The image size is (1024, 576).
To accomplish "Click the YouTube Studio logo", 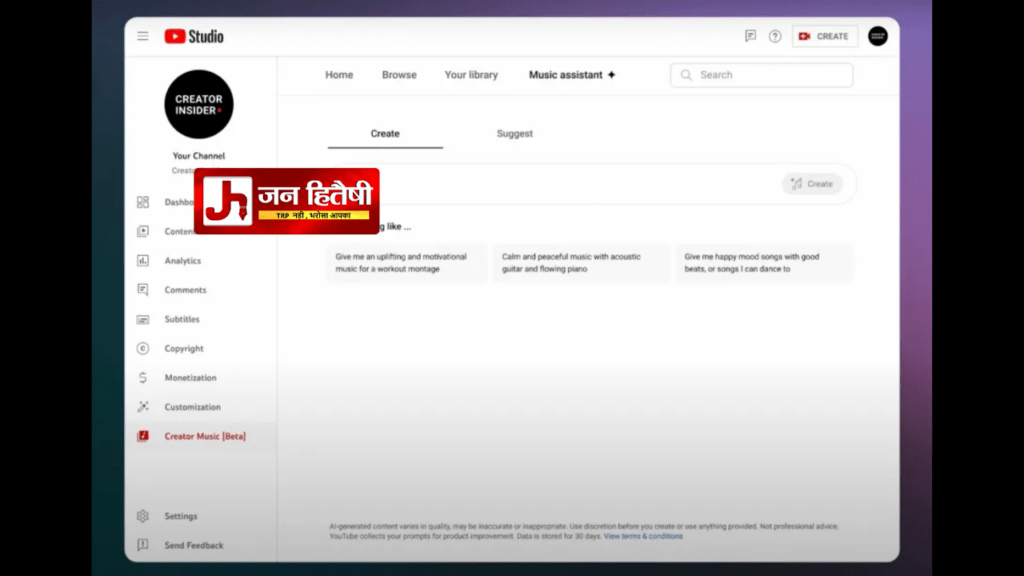I will [194, 37].
